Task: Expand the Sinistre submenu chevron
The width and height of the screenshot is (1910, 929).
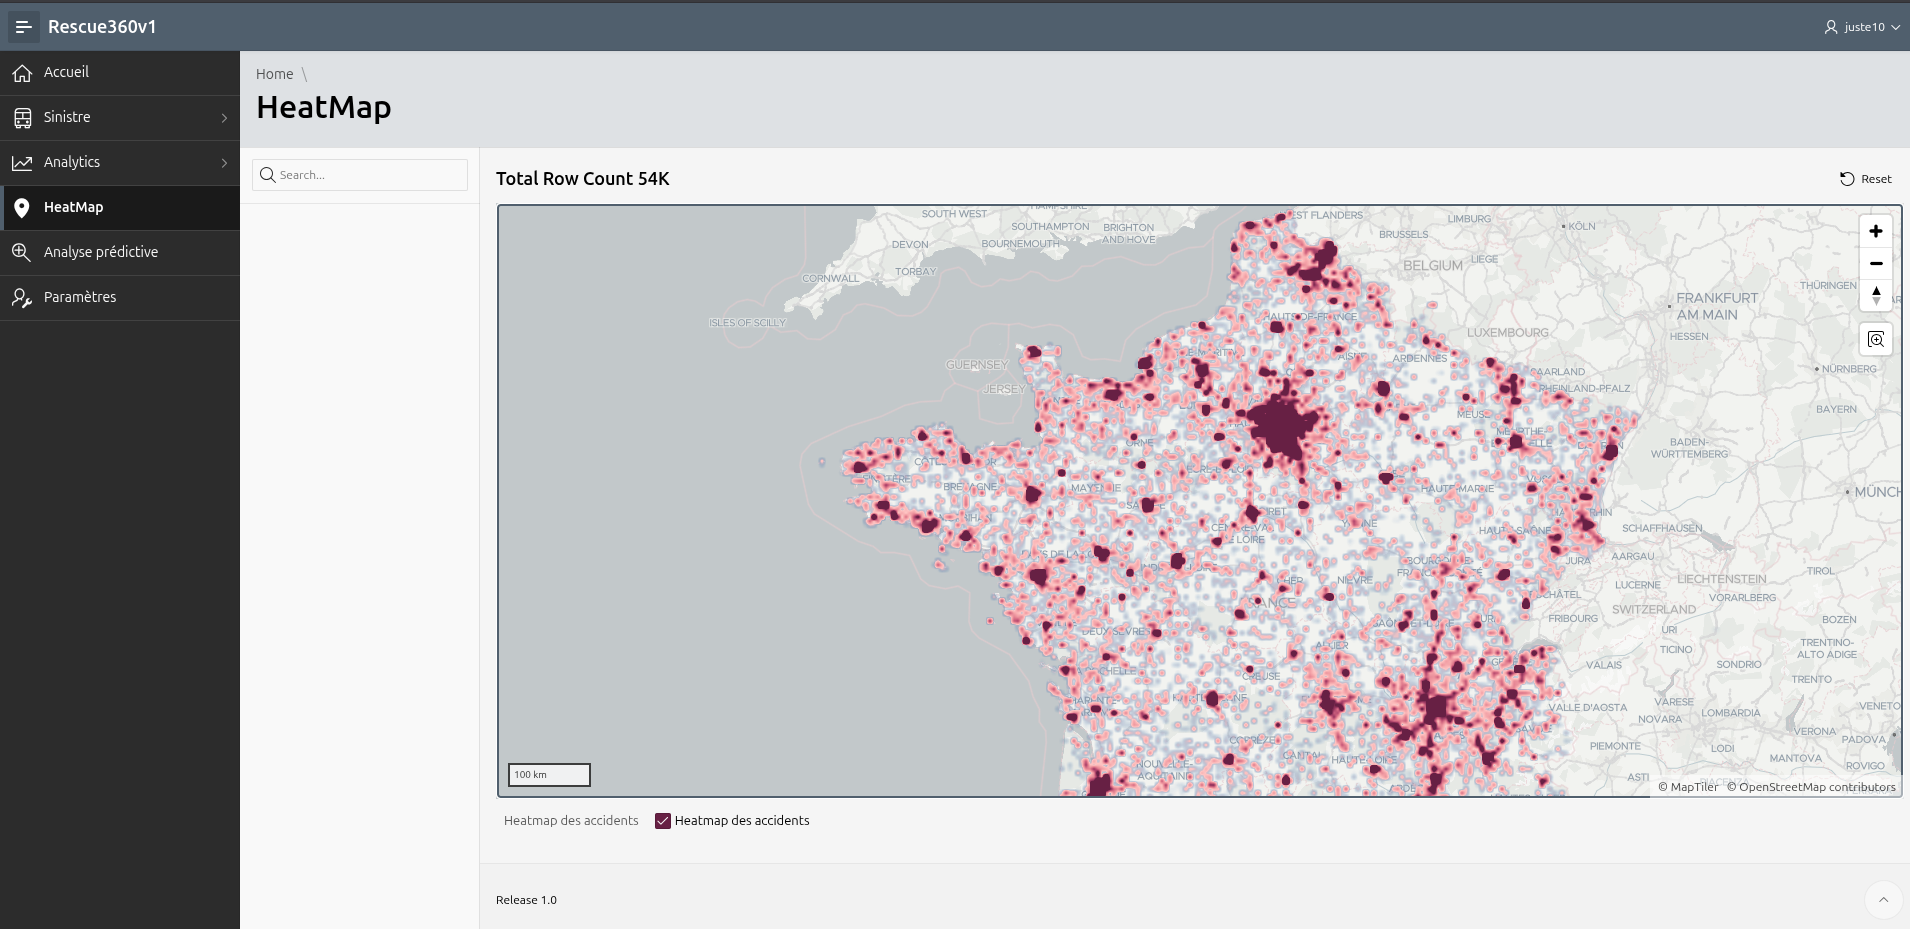Action: pos(224,118)
